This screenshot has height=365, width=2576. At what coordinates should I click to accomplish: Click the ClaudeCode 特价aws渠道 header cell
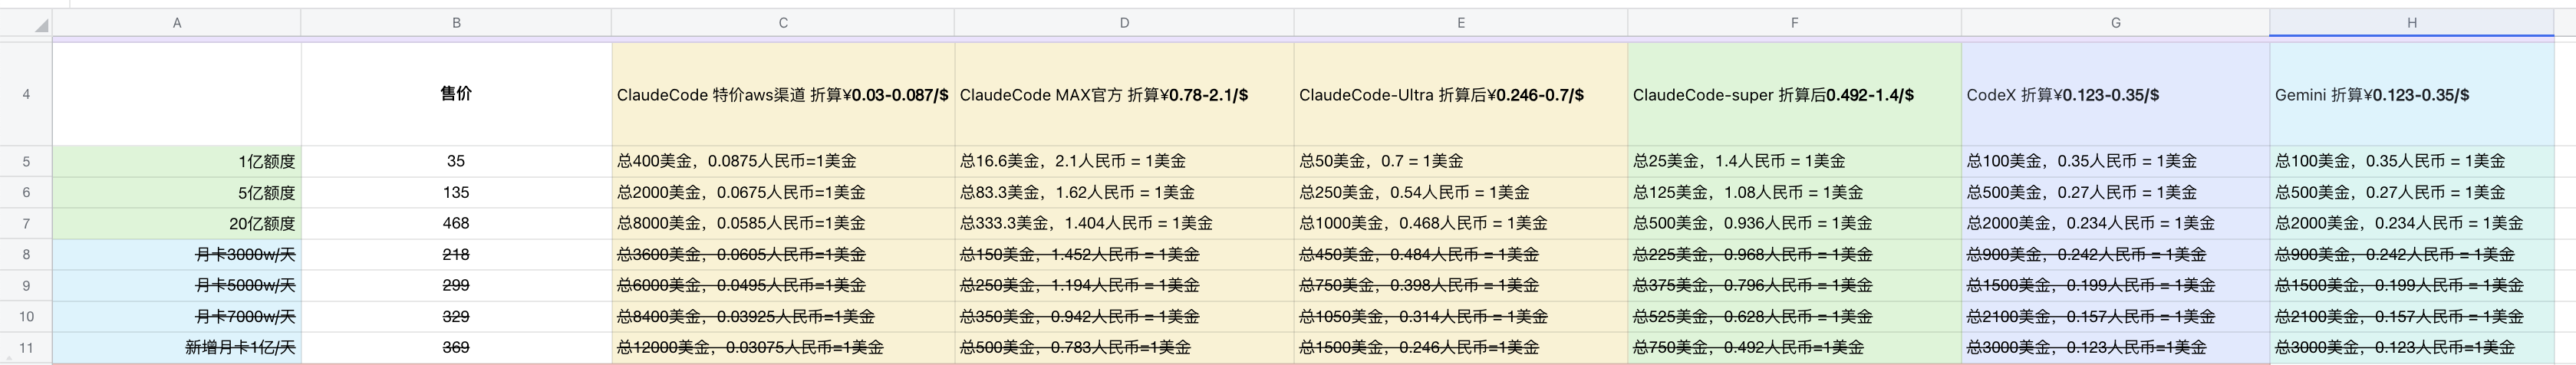click(783, 95)
